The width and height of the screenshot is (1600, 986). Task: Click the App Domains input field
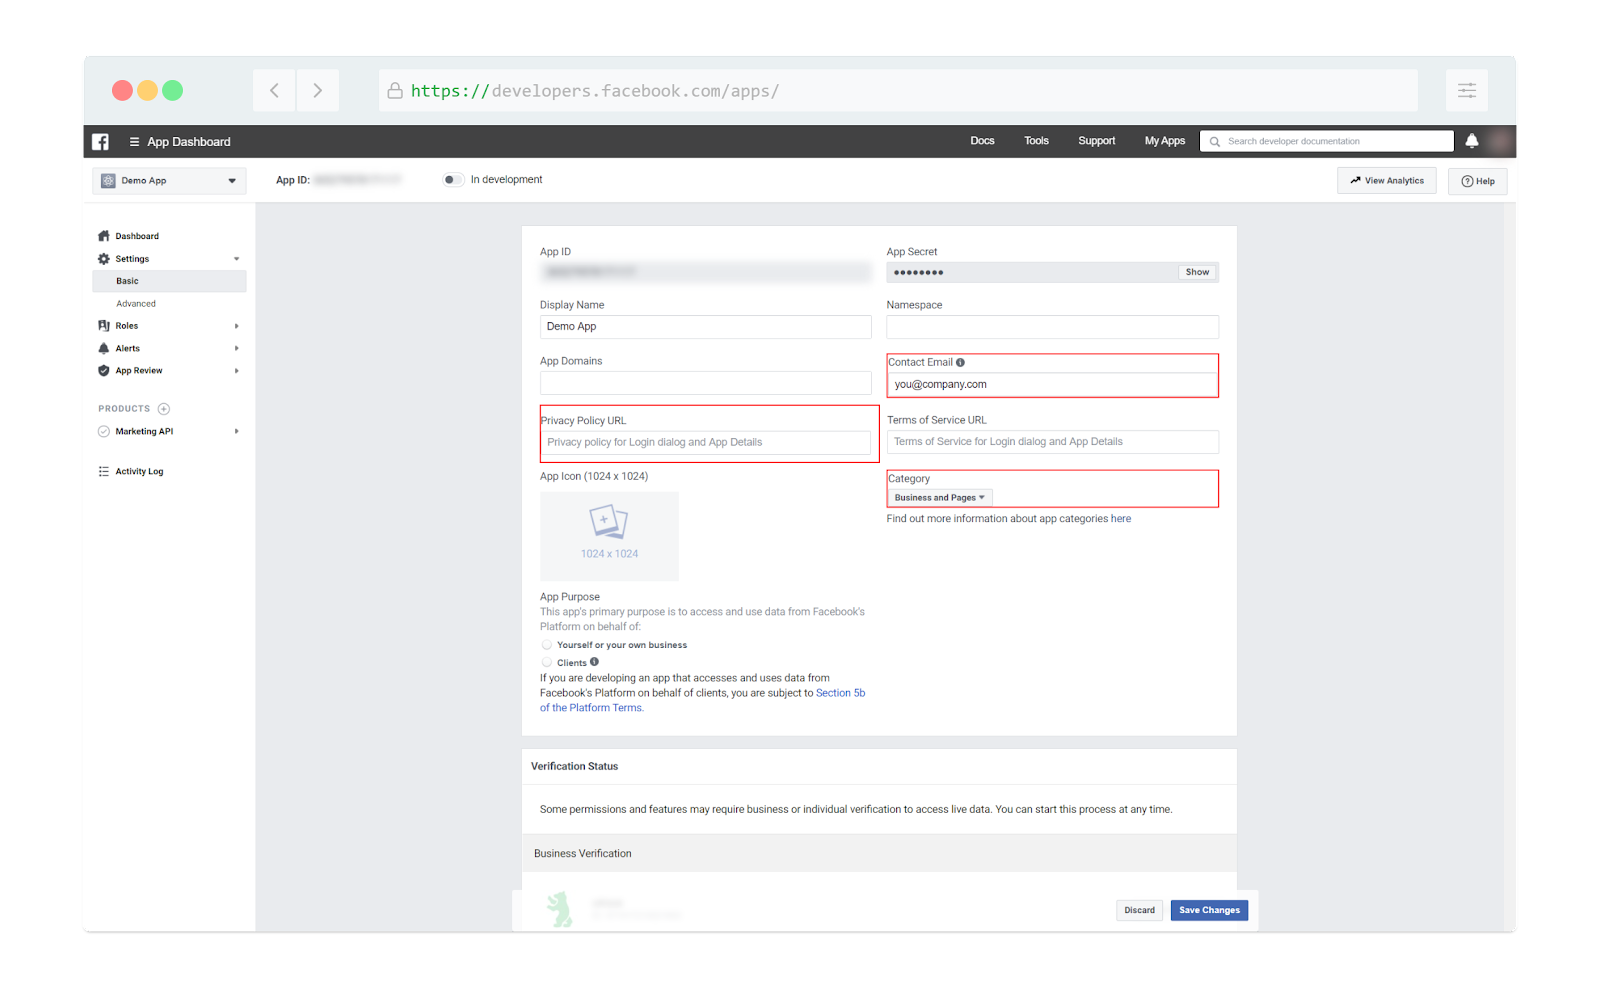coord(705,383)
